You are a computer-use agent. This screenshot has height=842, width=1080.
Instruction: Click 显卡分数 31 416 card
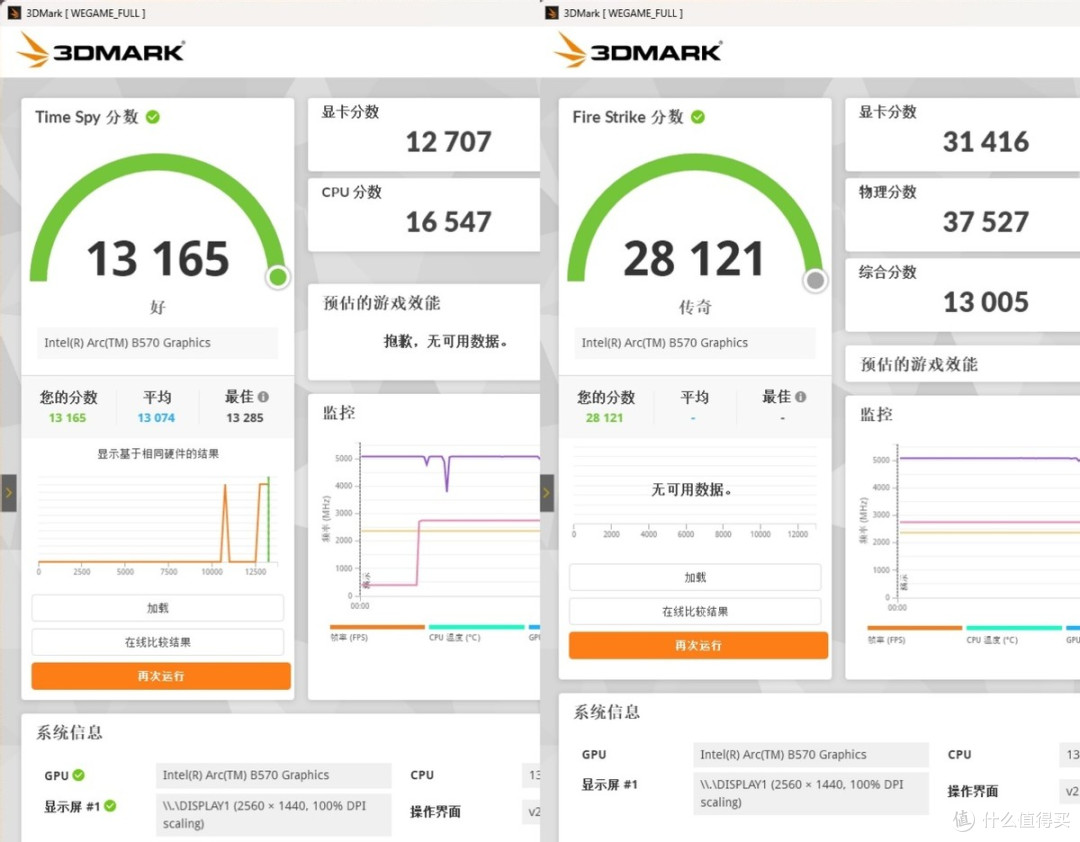pos(962,134)
